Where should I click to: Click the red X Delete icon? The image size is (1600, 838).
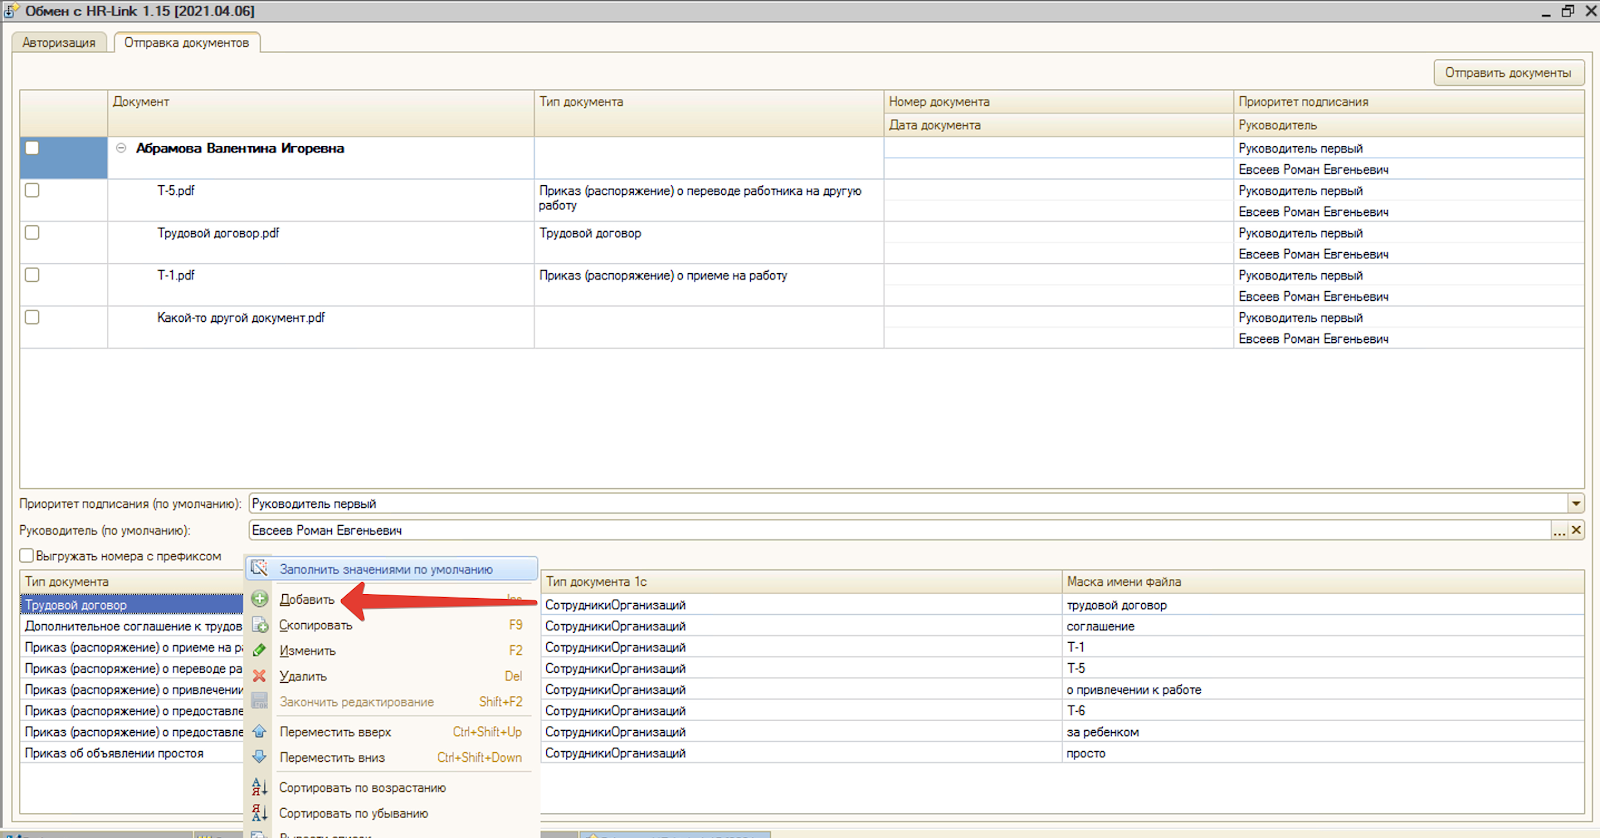259,676
